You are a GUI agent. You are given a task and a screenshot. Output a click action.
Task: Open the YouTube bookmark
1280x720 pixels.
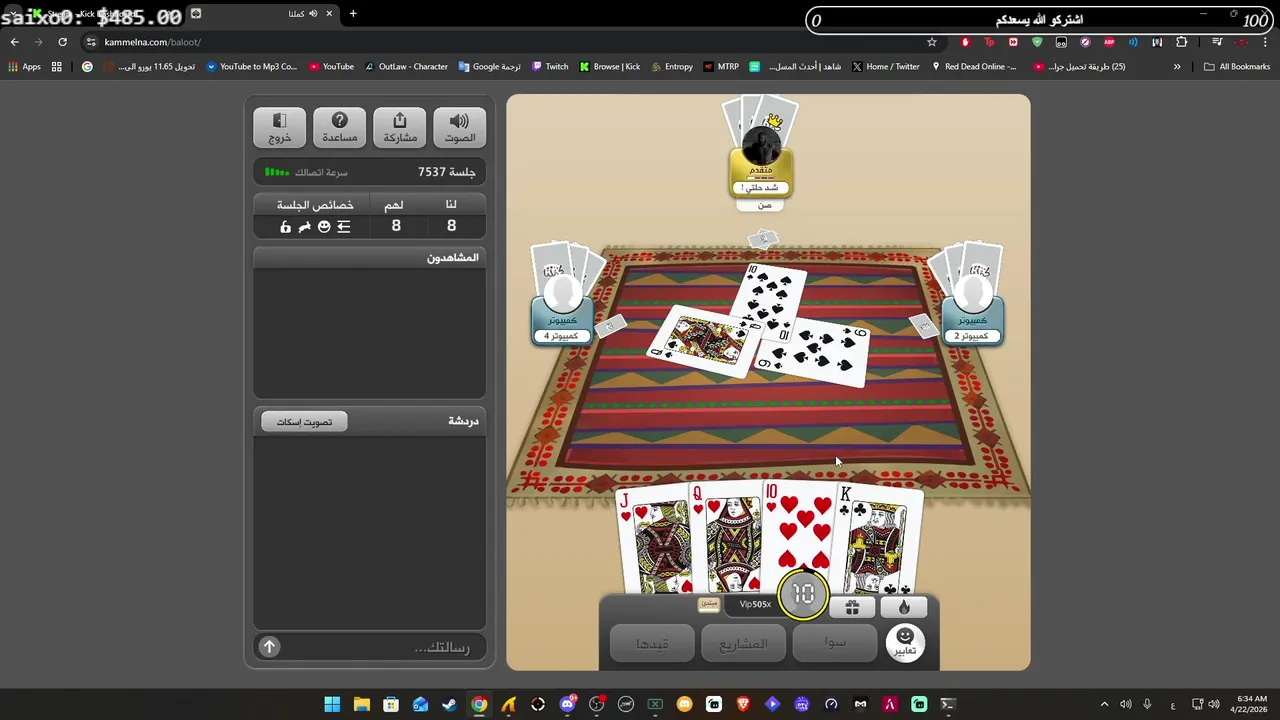click(x=331, y=67)
